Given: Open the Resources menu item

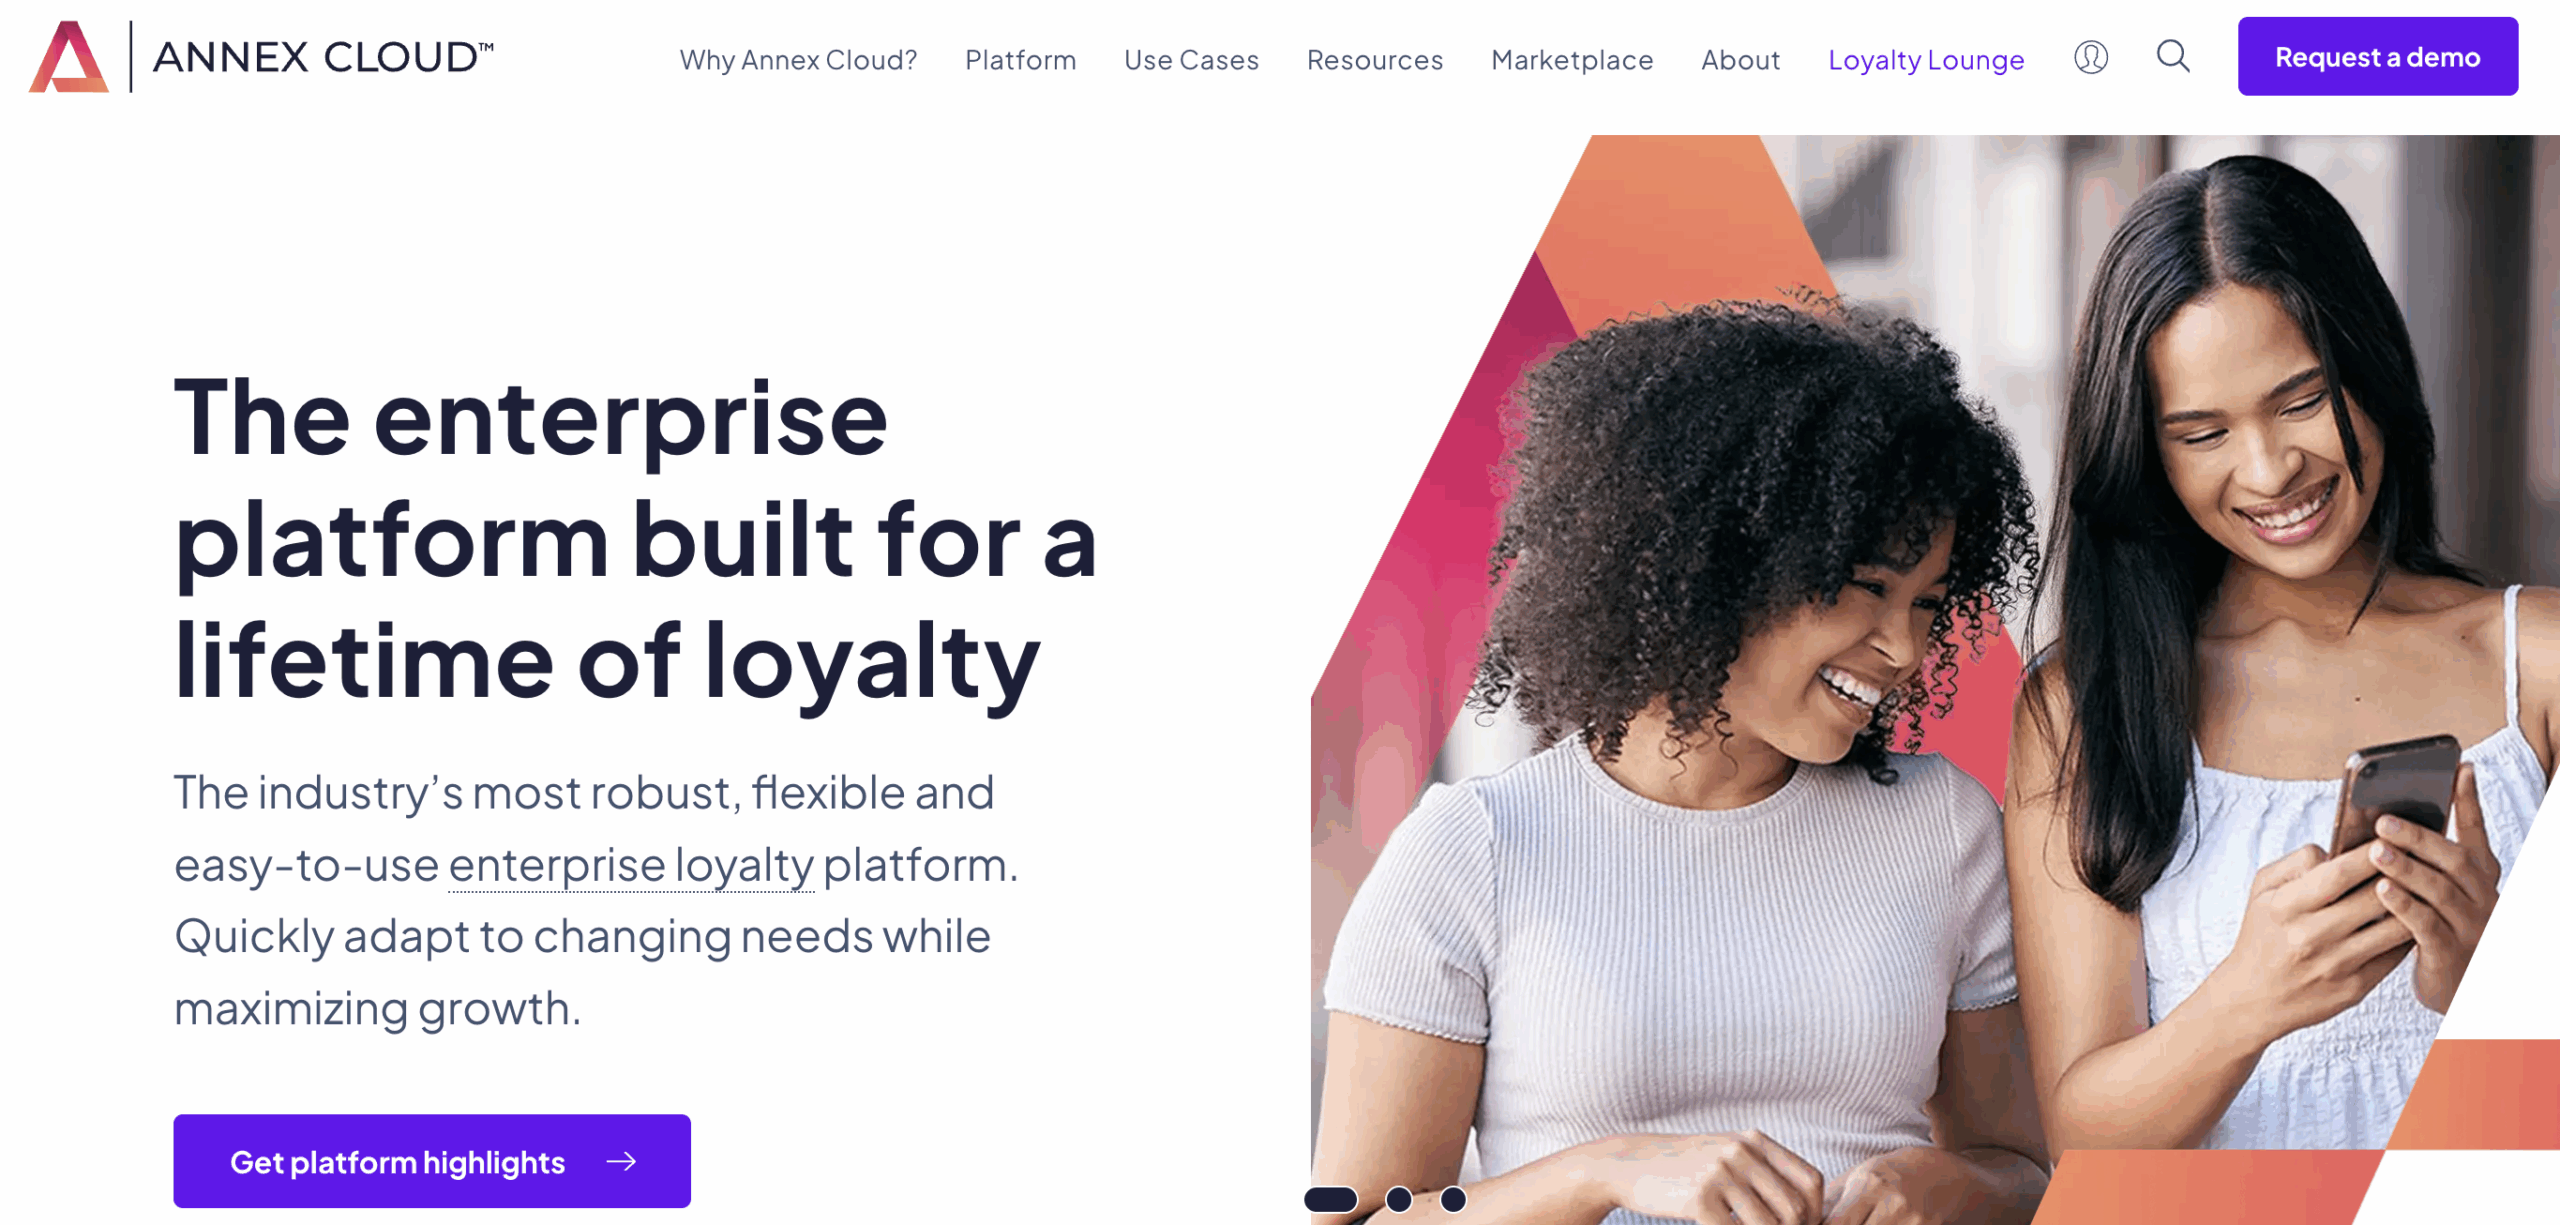Looking at the screenshot, I should (x=1375, y=60).
